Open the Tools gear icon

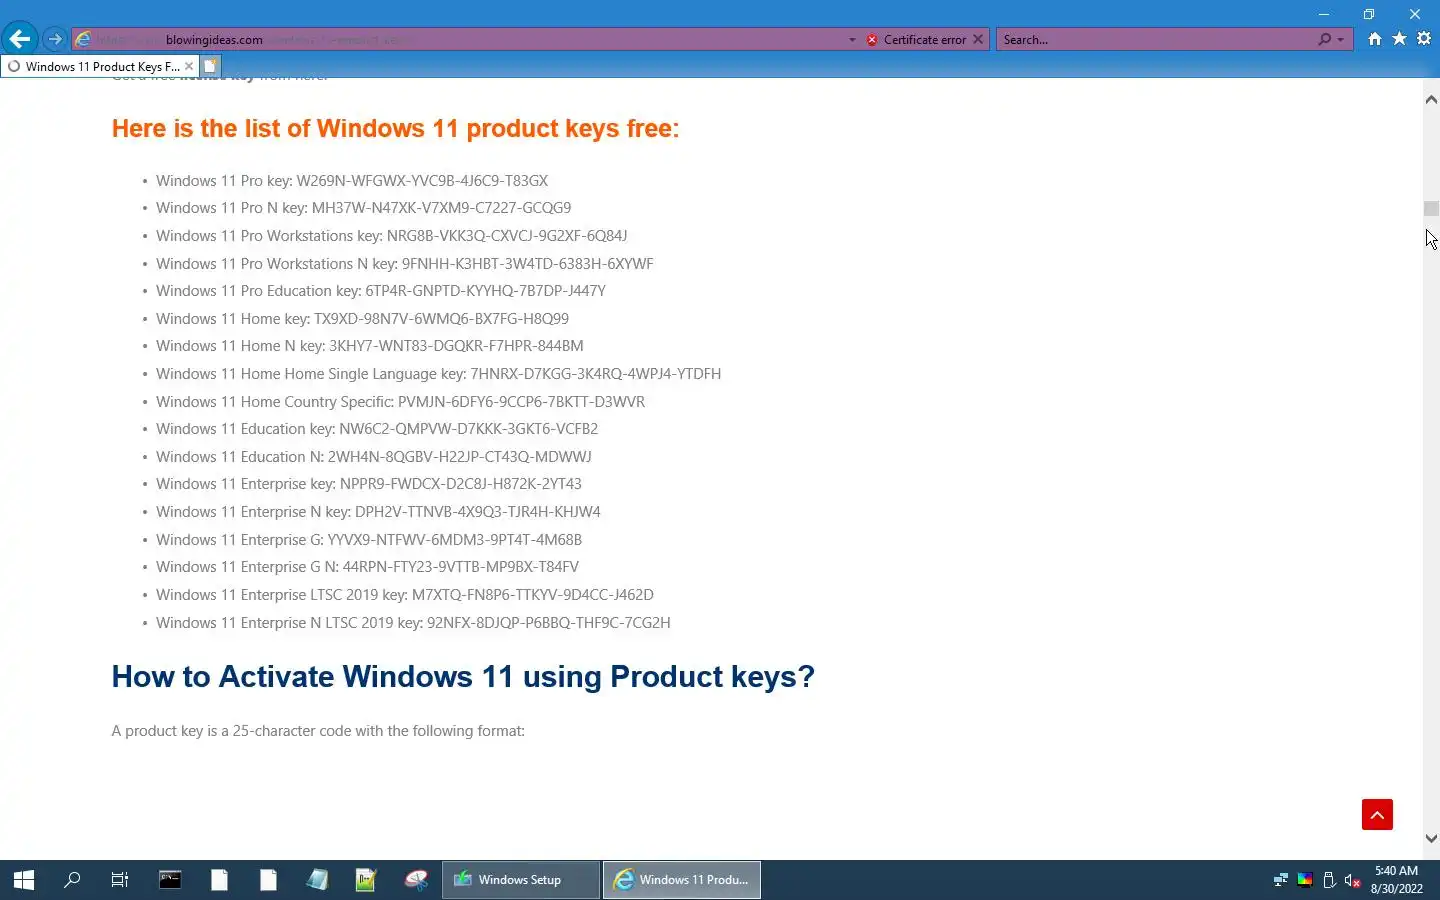(1424, 39)
